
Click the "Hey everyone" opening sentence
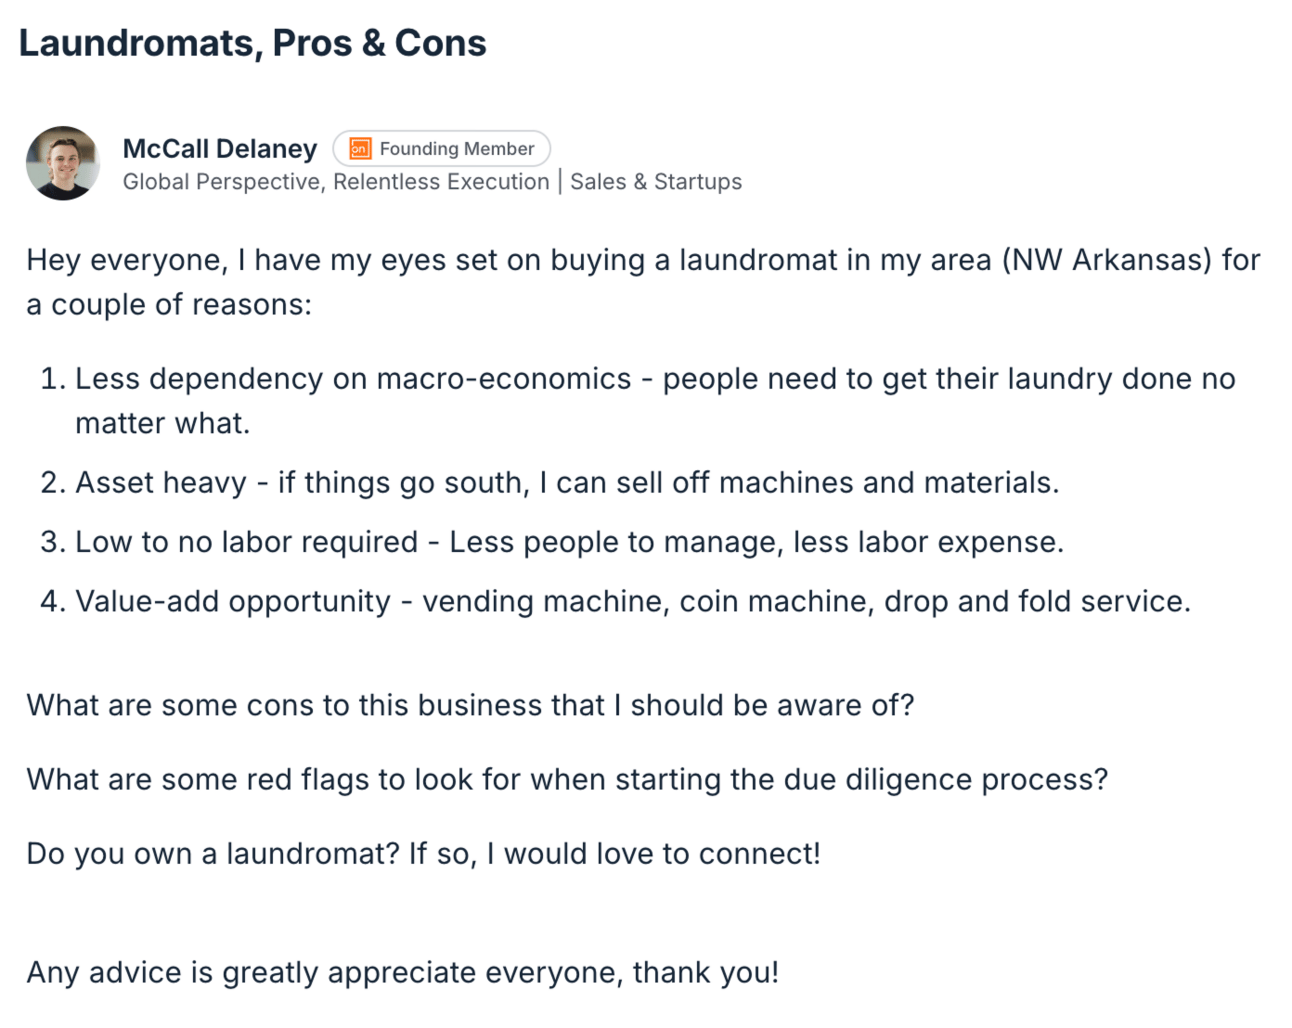[643, 282]
